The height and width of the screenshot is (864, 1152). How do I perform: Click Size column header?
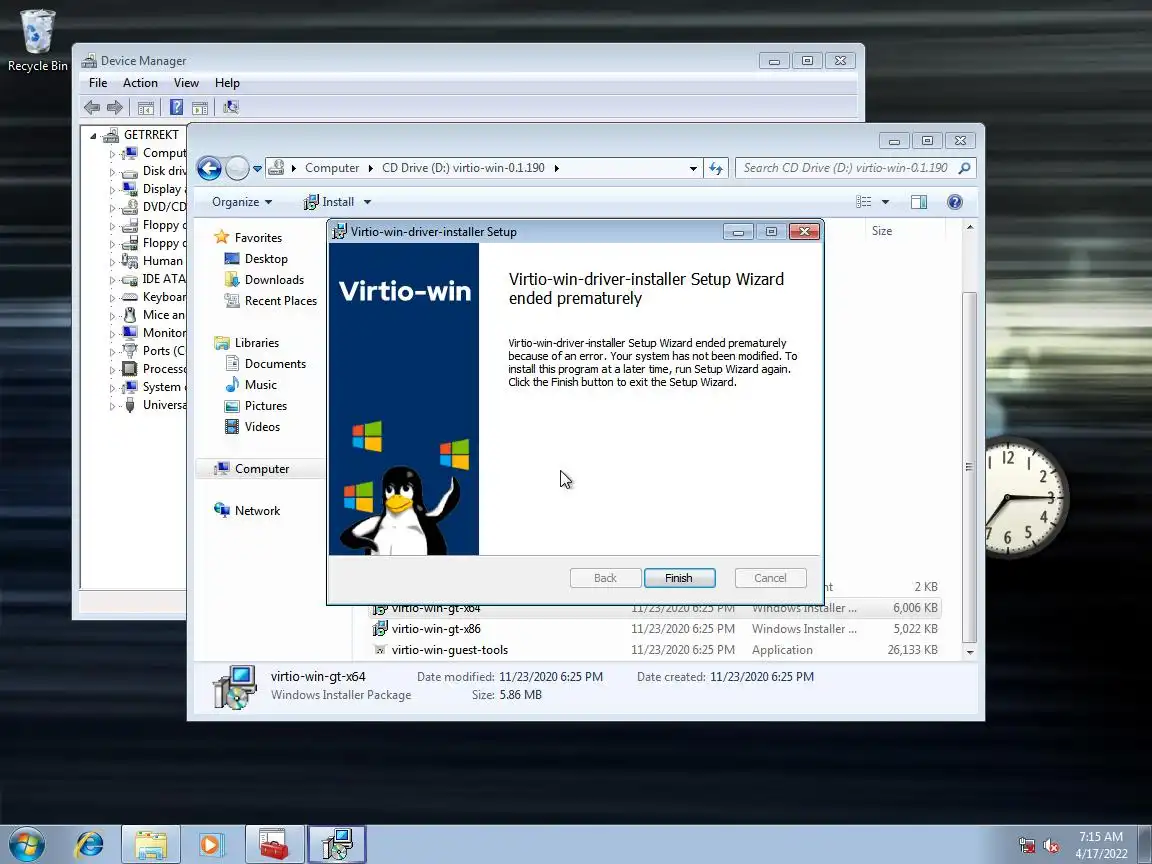882,231
